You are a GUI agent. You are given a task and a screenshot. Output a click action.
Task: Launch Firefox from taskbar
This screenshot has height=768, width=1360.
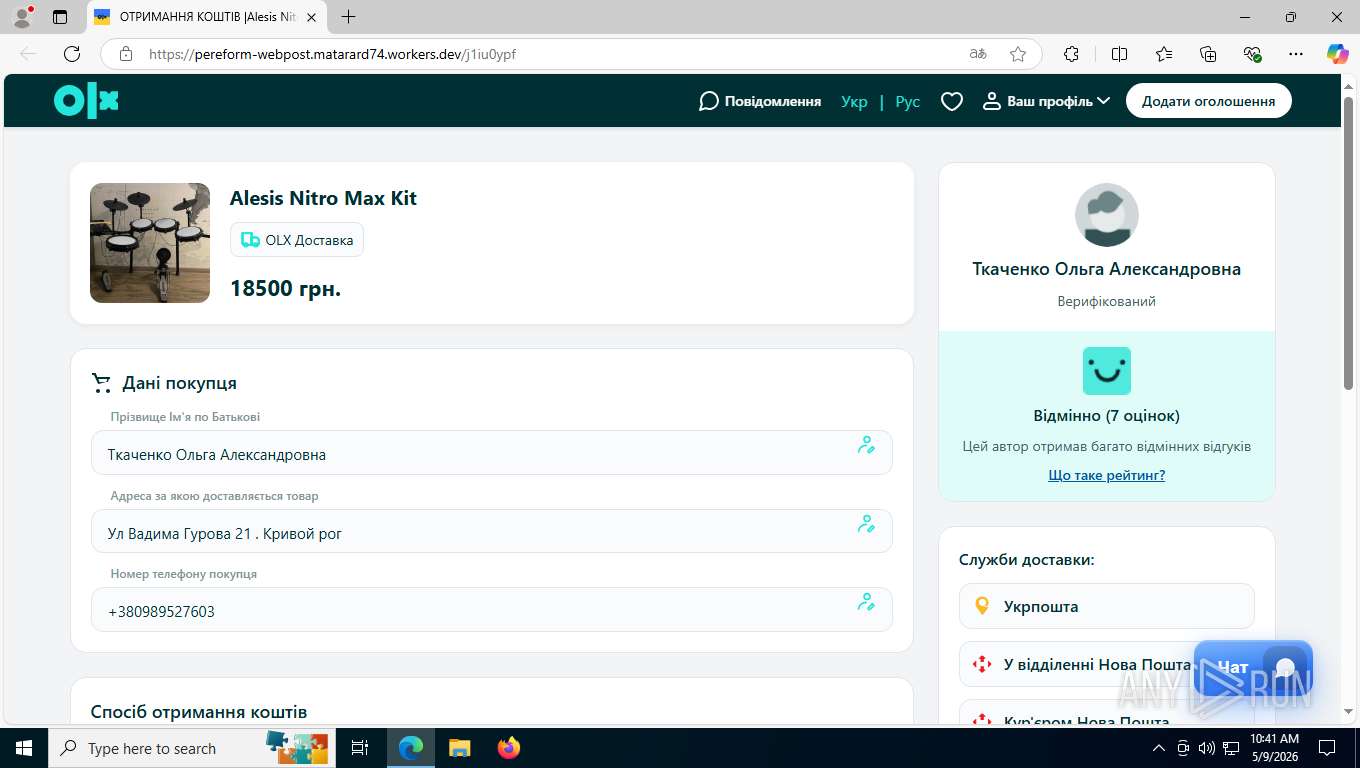(509, 748)
